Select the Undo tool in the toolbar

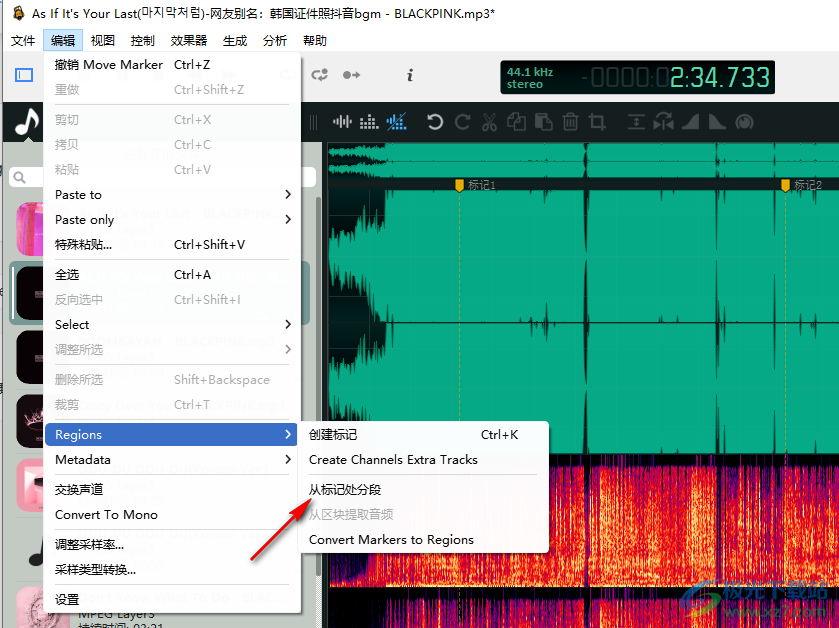coord(434,121)
